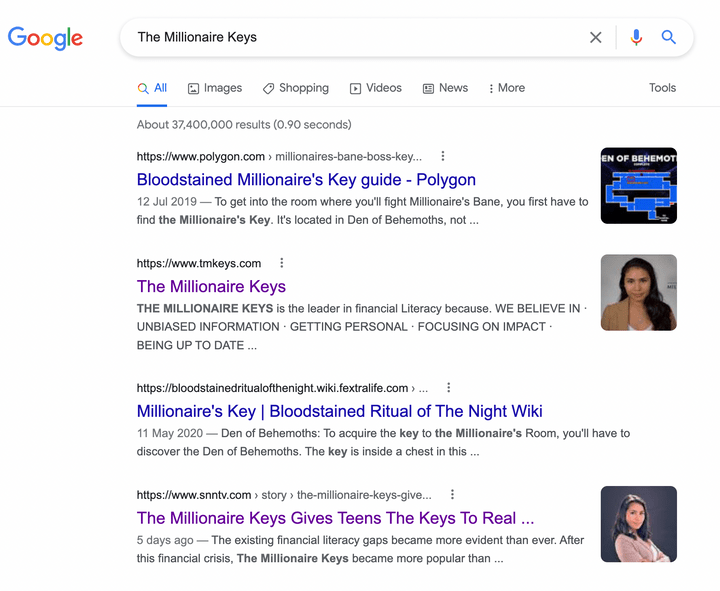
Task: Switch to the Images tab
Action: 215,88
